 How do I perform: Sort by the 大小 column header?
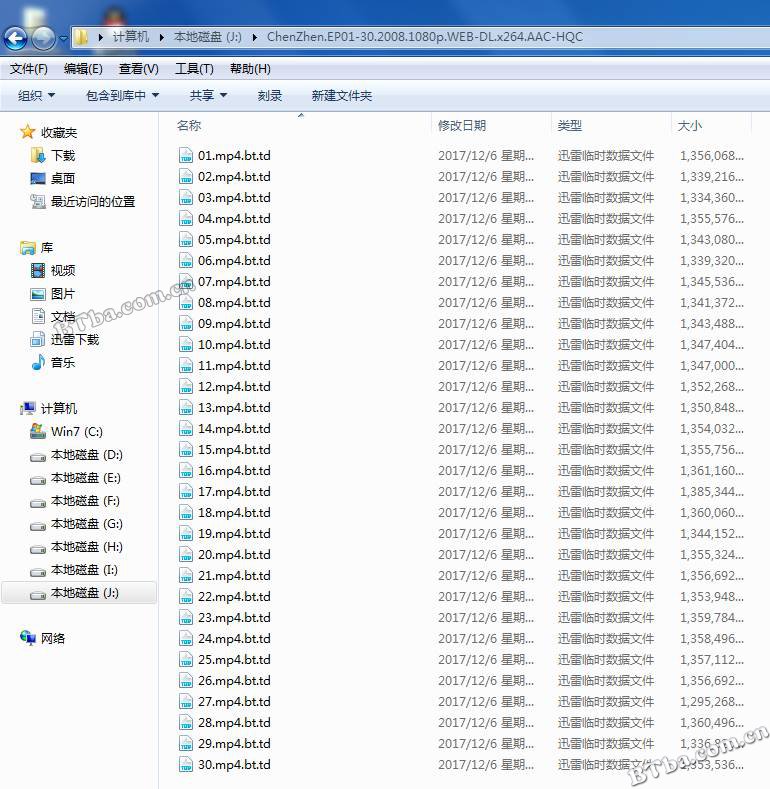[689, 125]
